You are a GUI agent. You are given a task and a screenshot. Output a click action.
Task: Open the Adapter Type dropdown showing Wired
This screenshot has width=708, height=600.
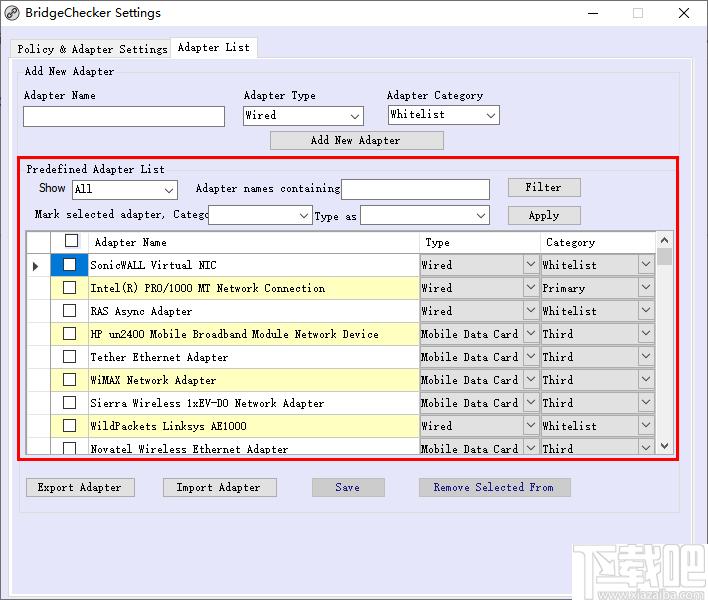303,116
